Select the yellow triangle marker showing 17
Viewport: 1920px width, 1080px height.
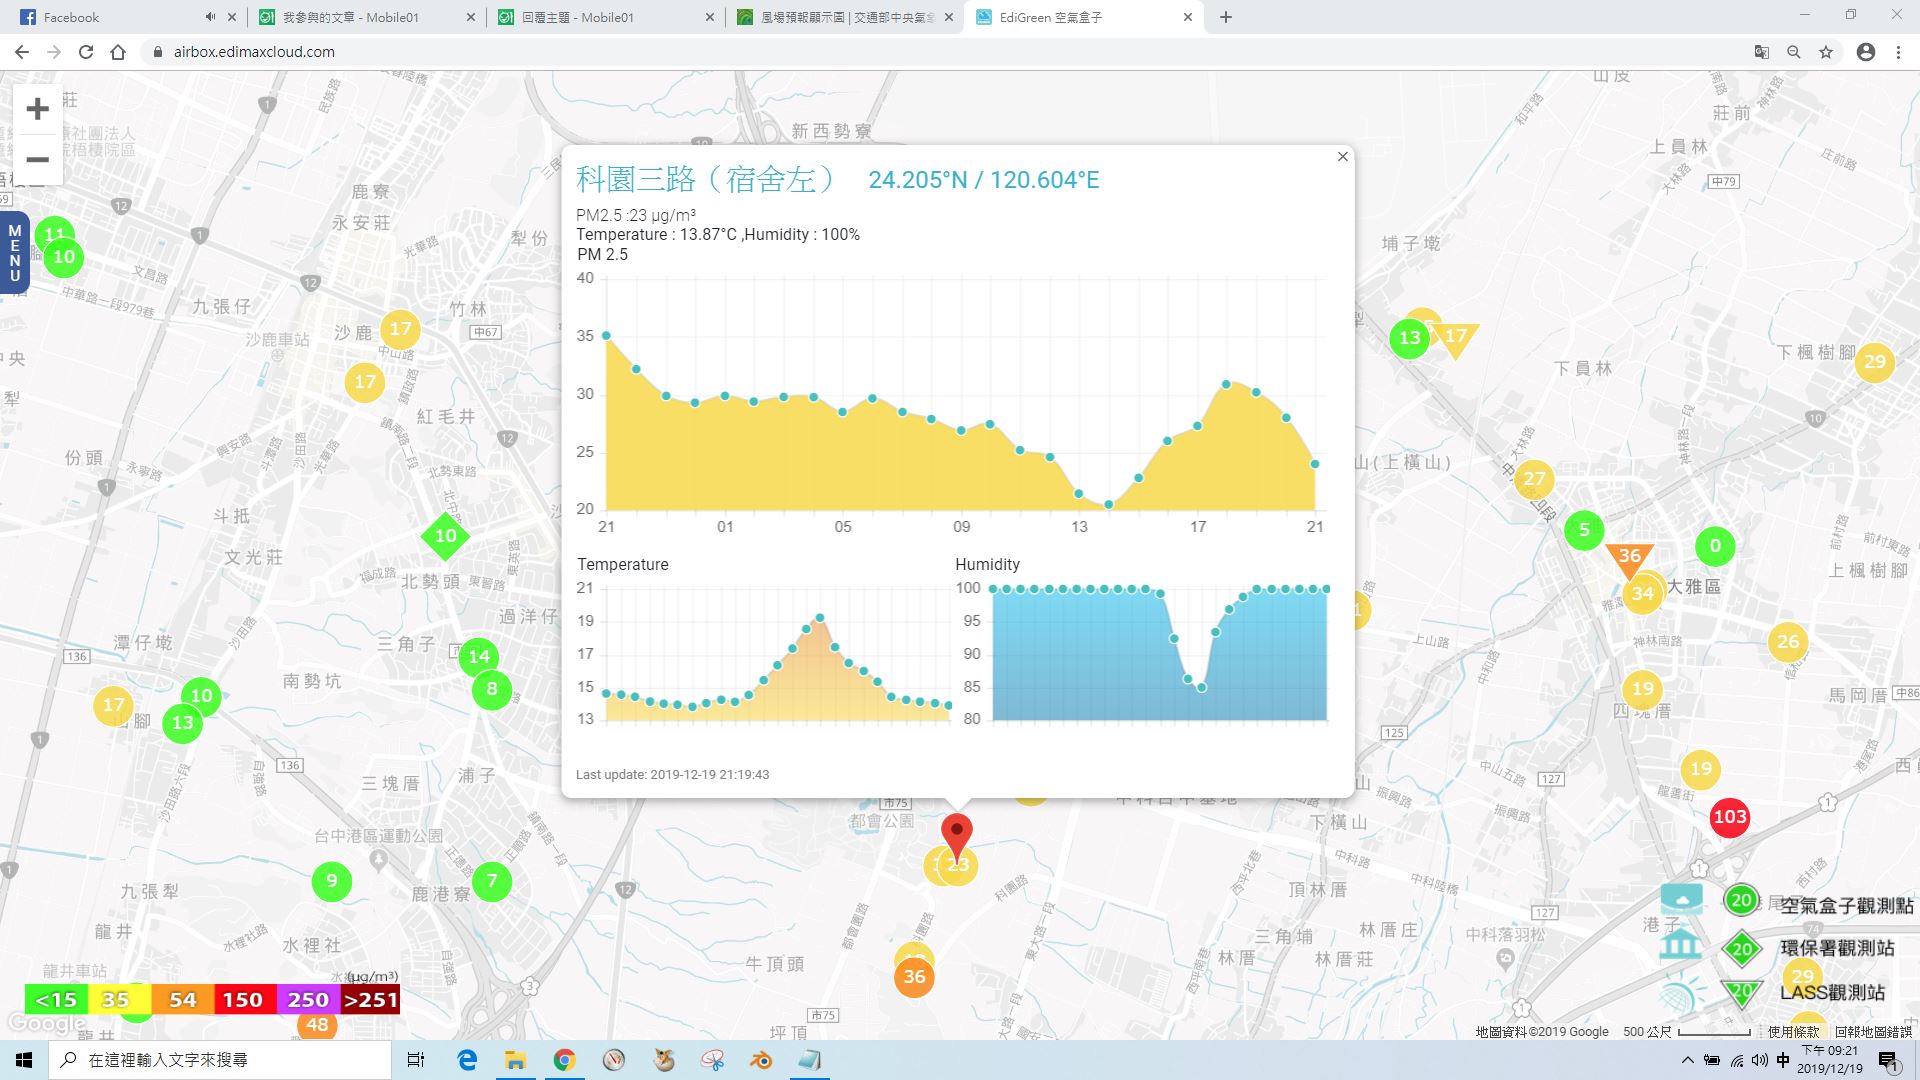(x=1456, y=339)
